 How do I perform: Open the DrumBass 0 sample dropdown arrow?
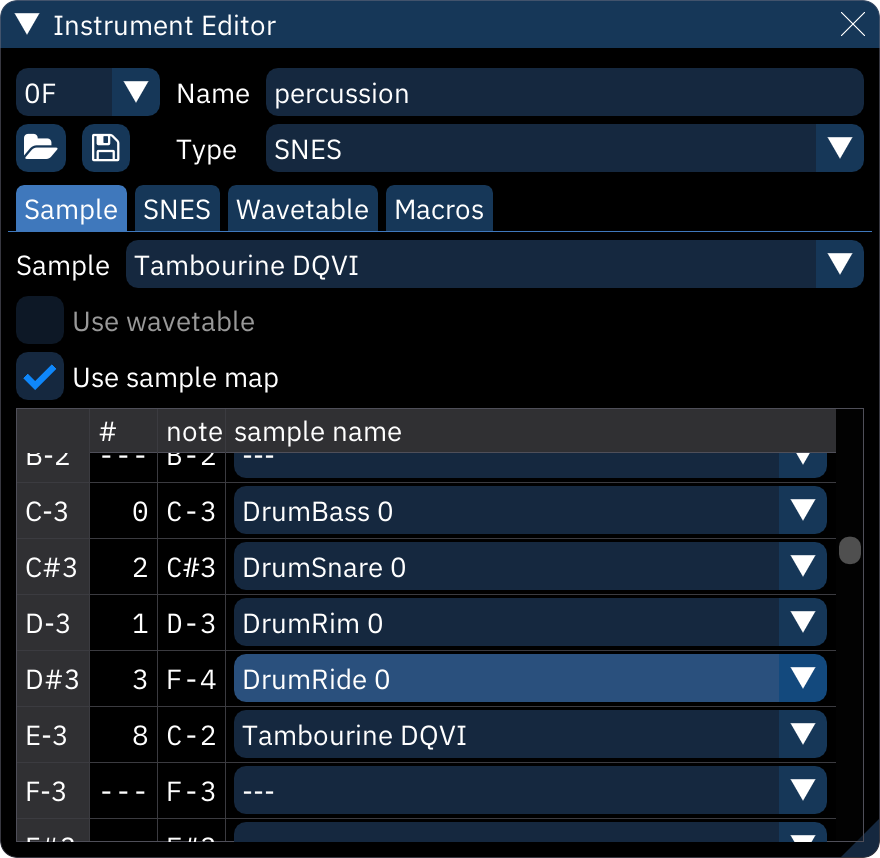point(804,511)
